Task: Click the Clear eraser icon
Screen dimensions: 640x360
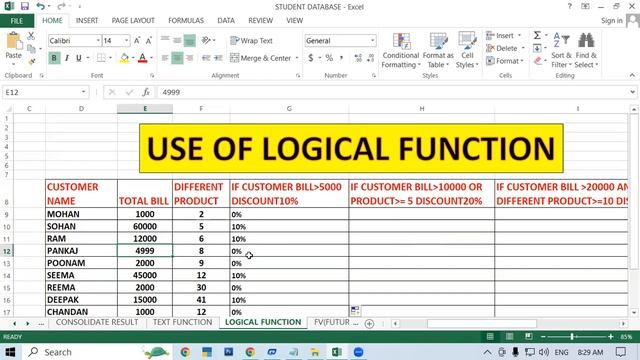Action: tap(537, 61)
